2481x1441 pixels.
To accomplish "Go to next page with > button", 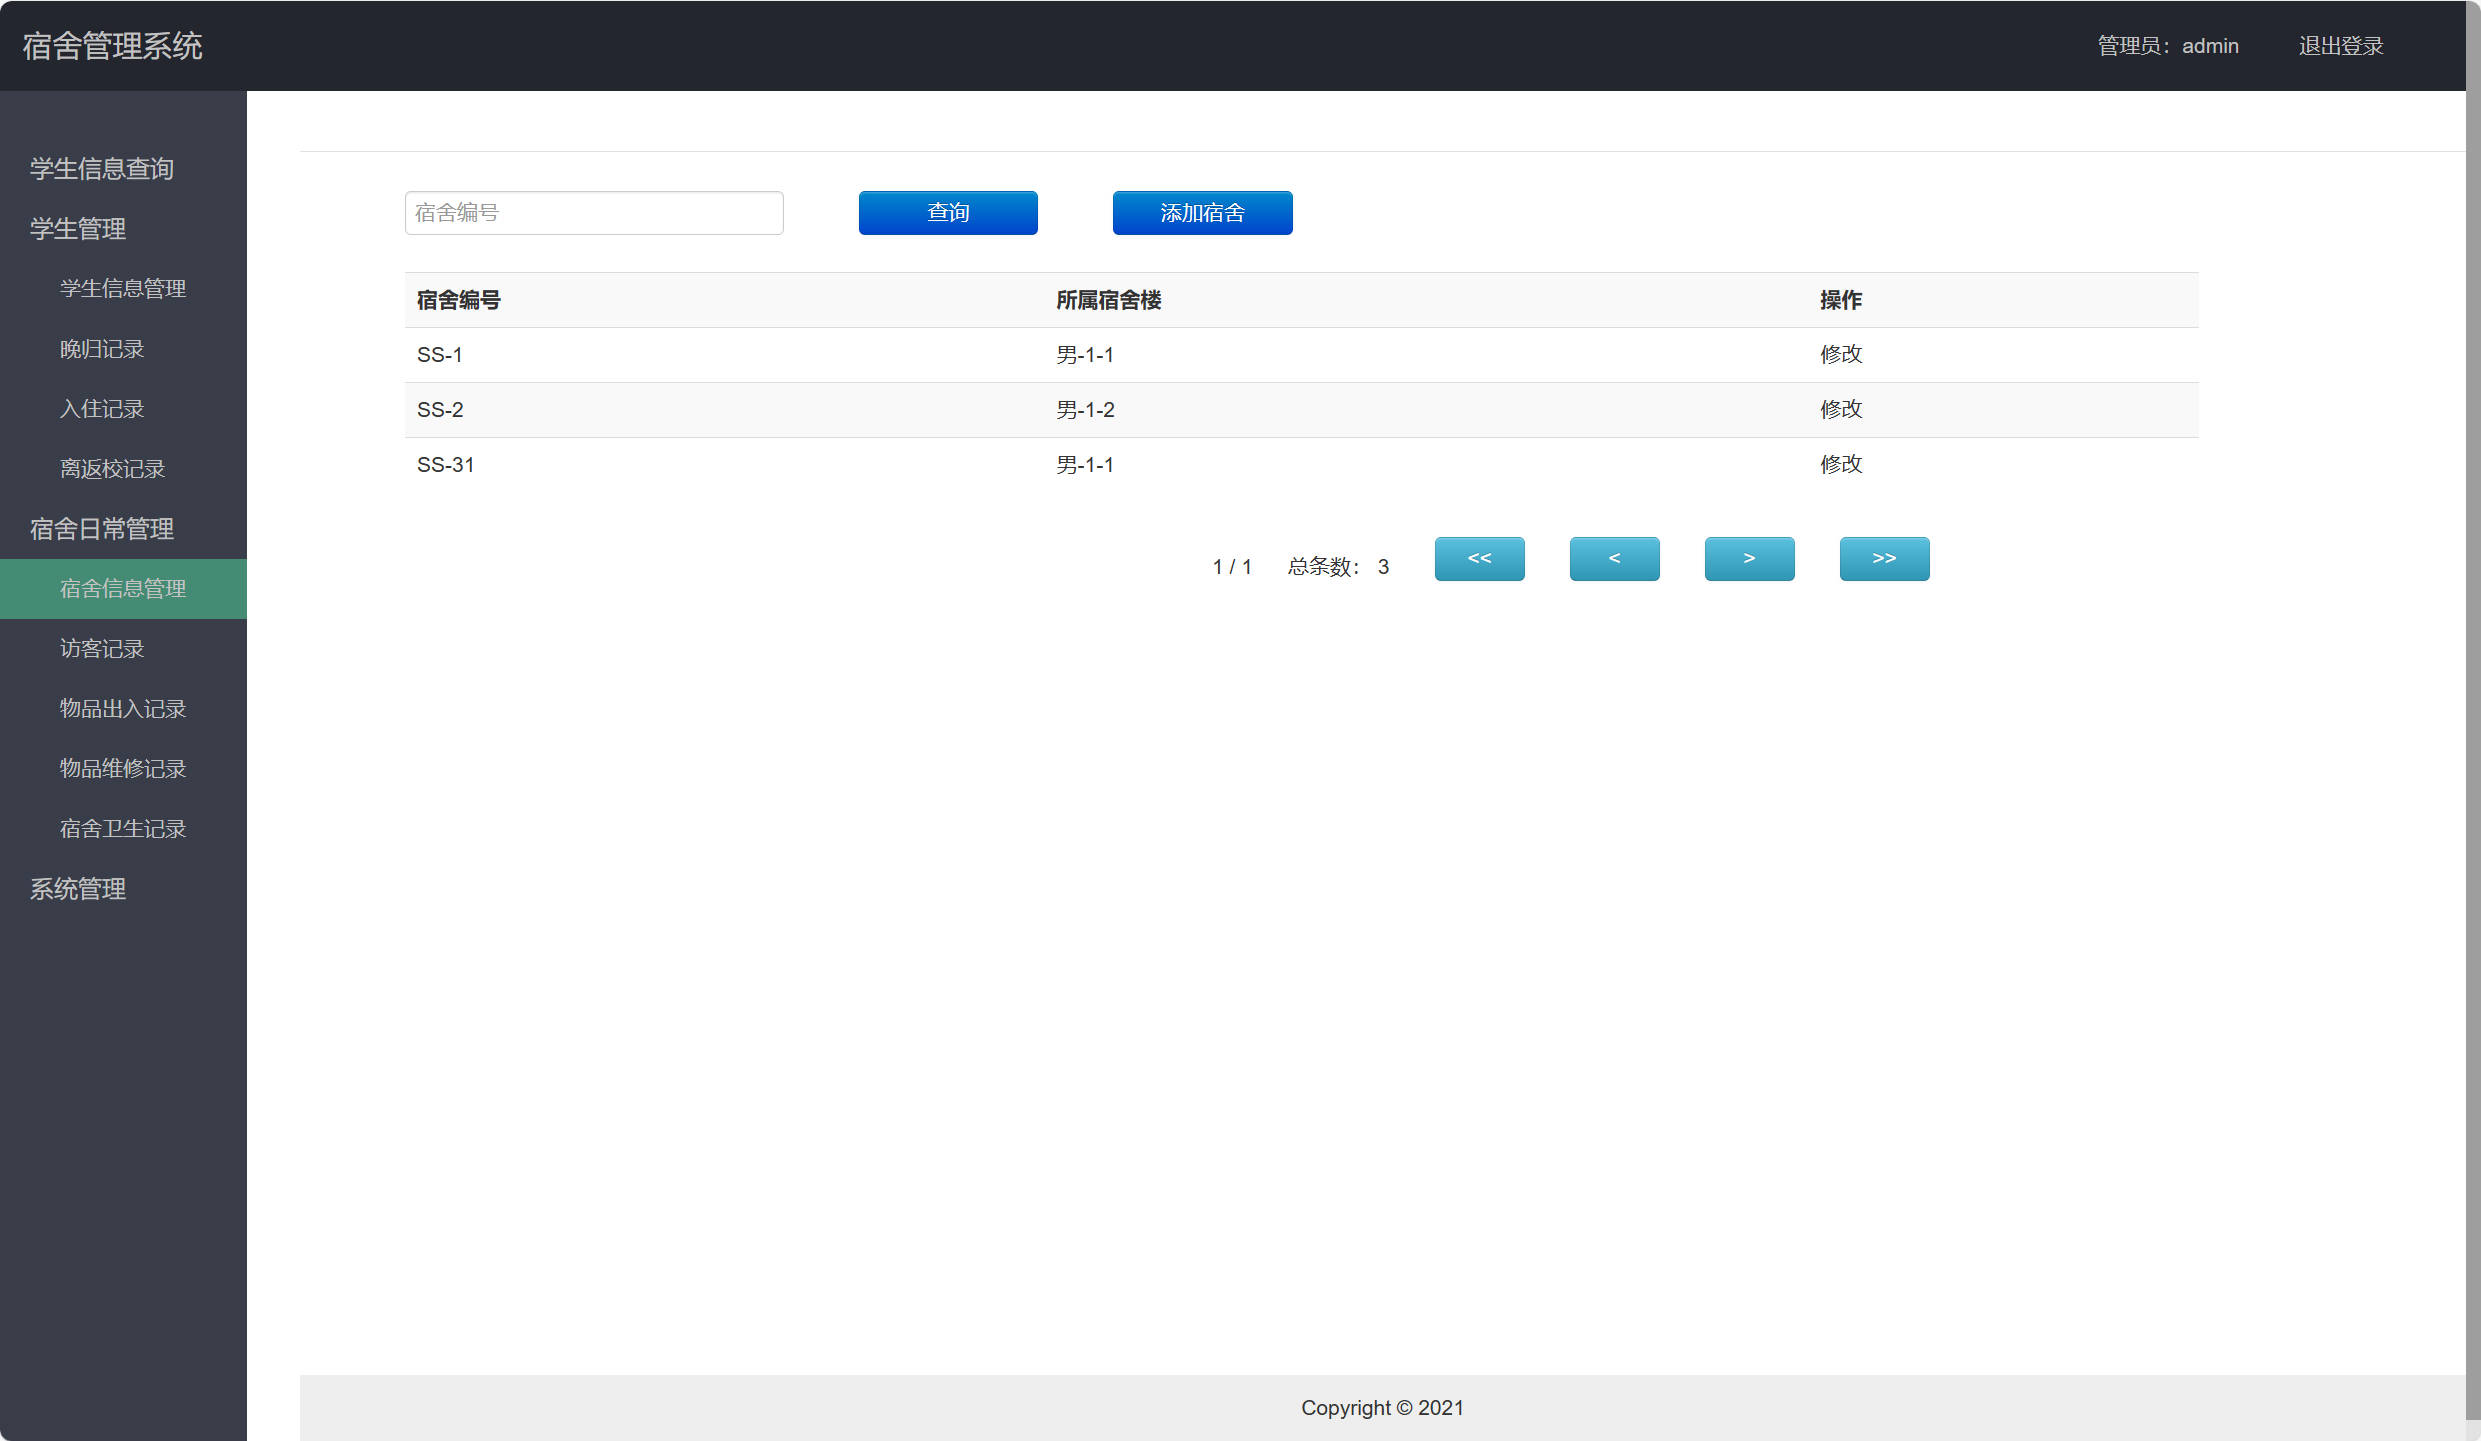I will tap(1748, 559).
